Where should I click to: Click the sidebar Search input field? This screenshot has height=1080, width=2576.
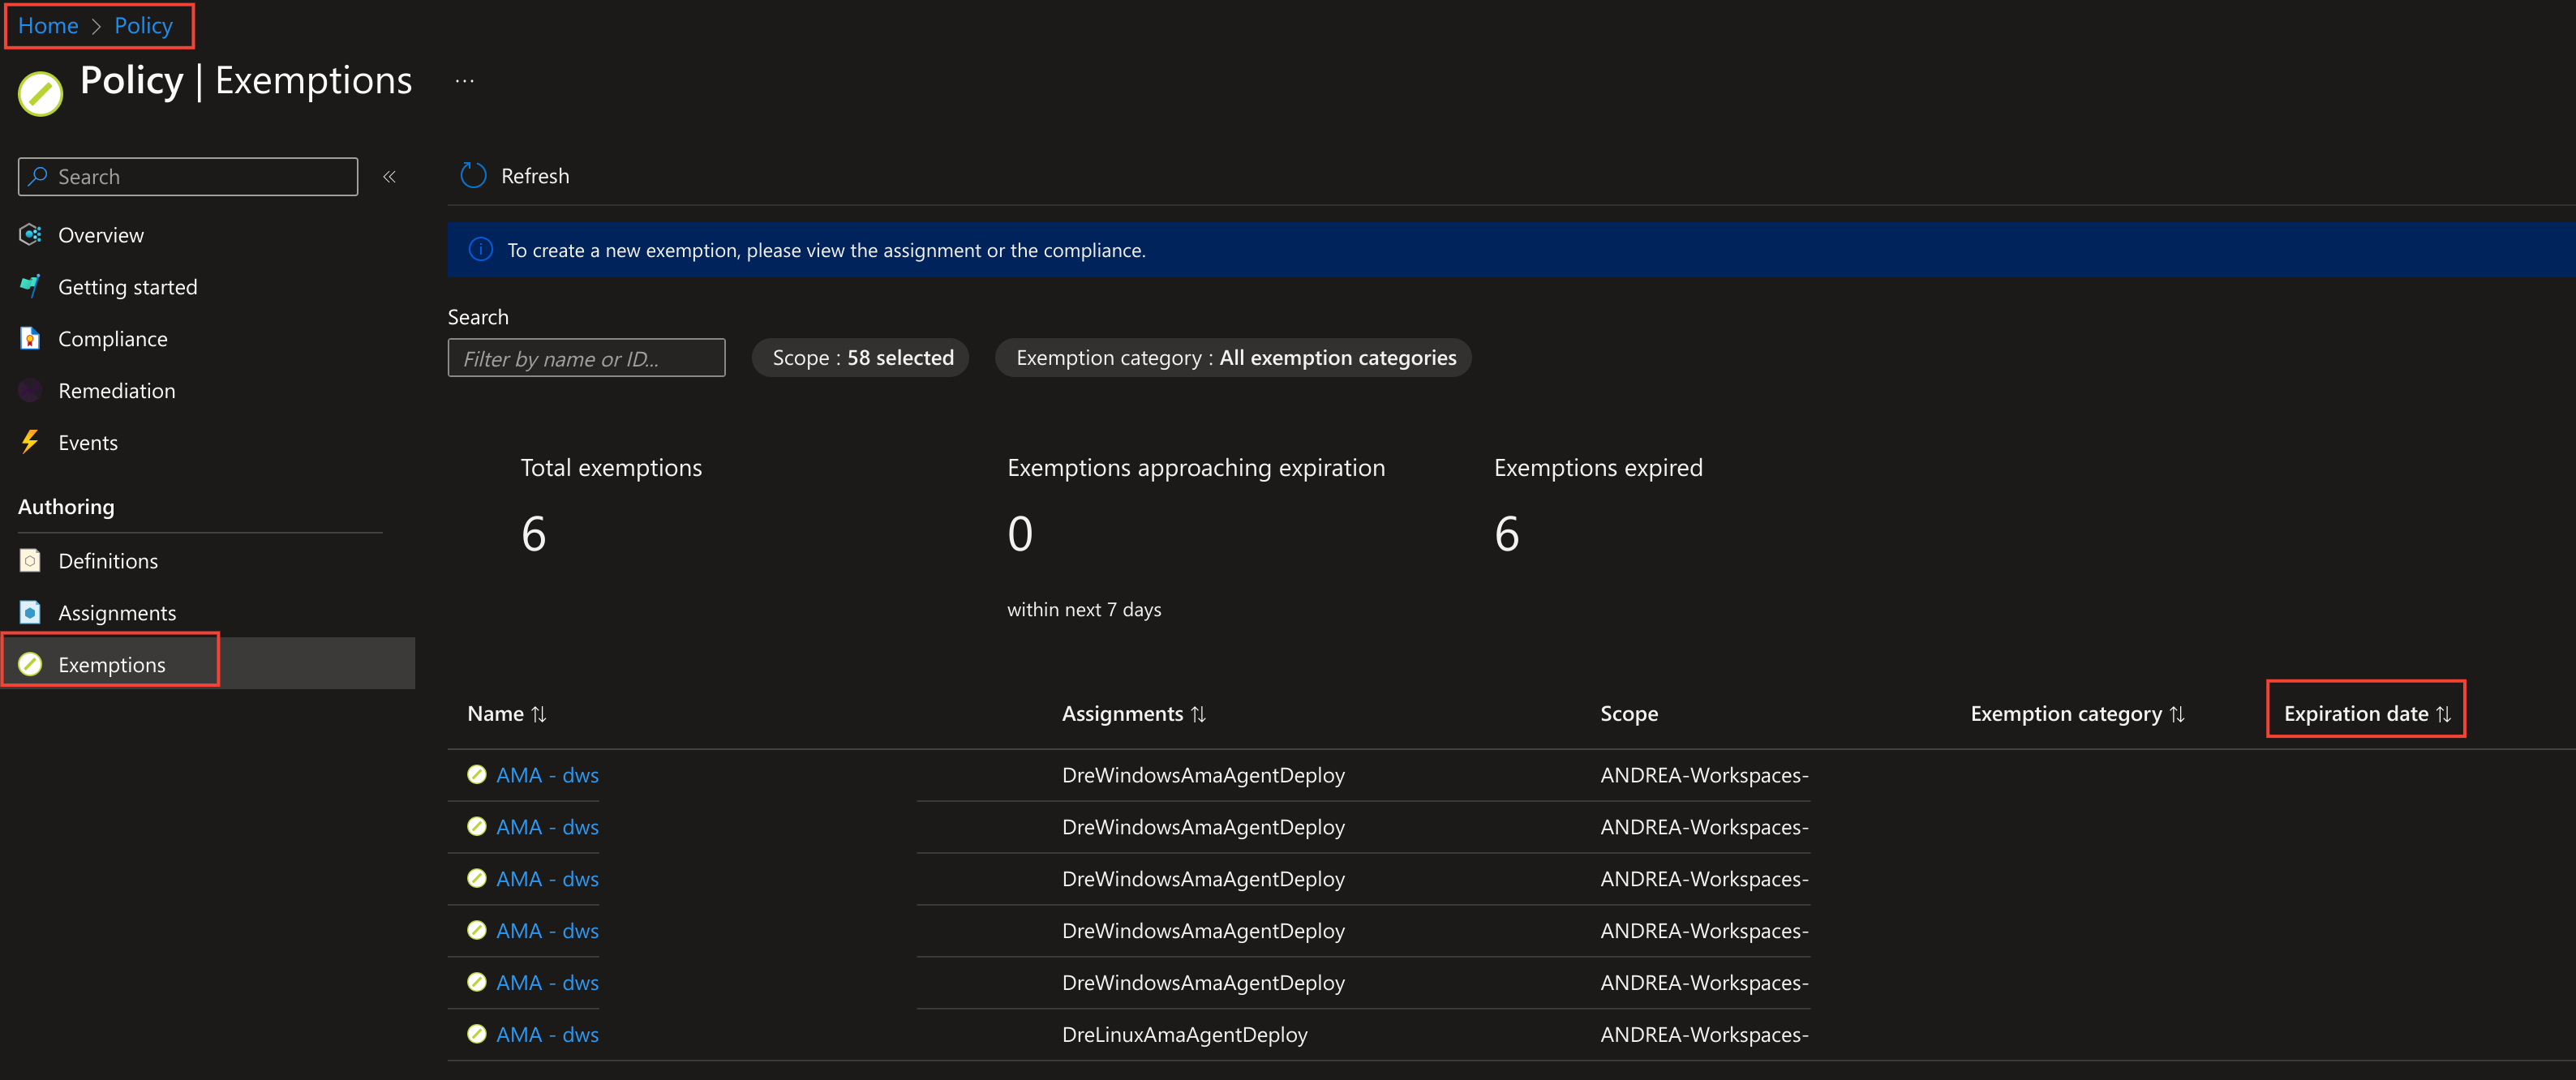188,177
